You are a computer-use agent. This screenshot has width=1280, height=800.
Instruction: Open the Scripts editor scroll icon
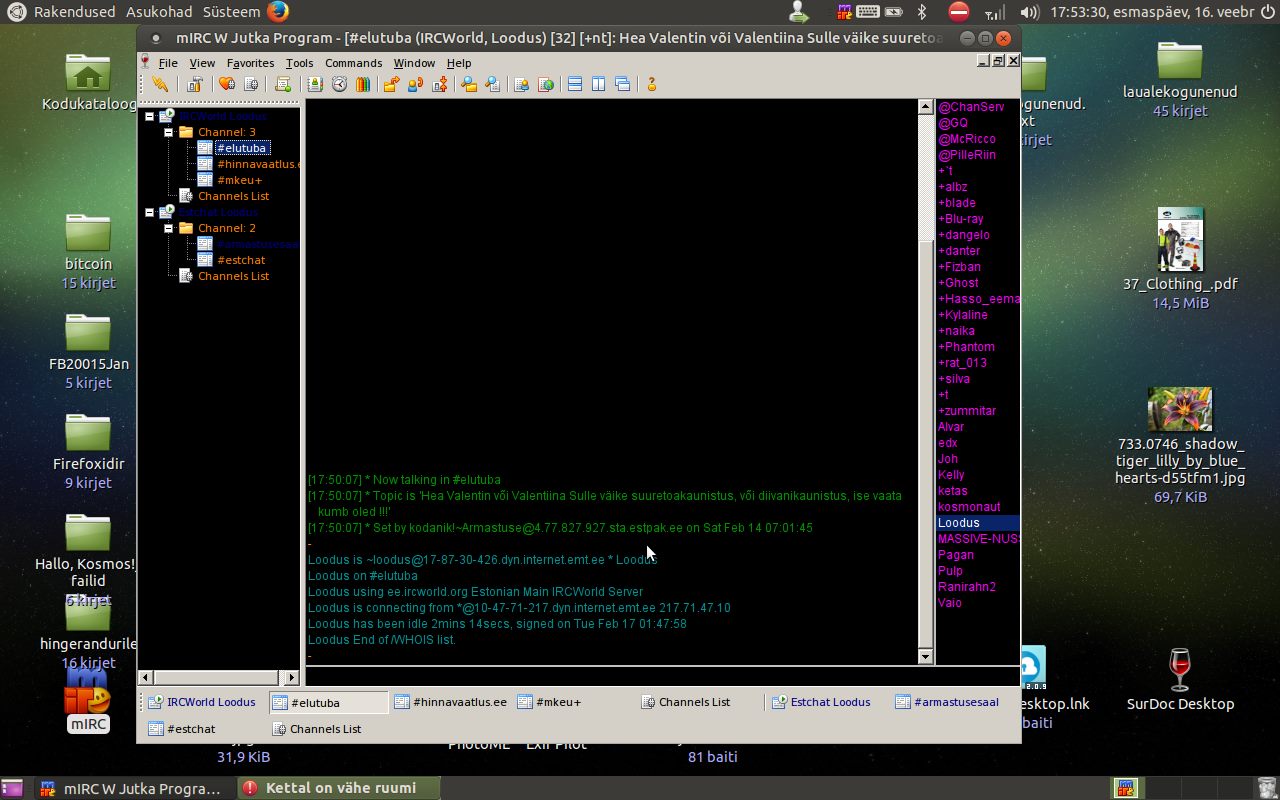(x=283, y=84)
